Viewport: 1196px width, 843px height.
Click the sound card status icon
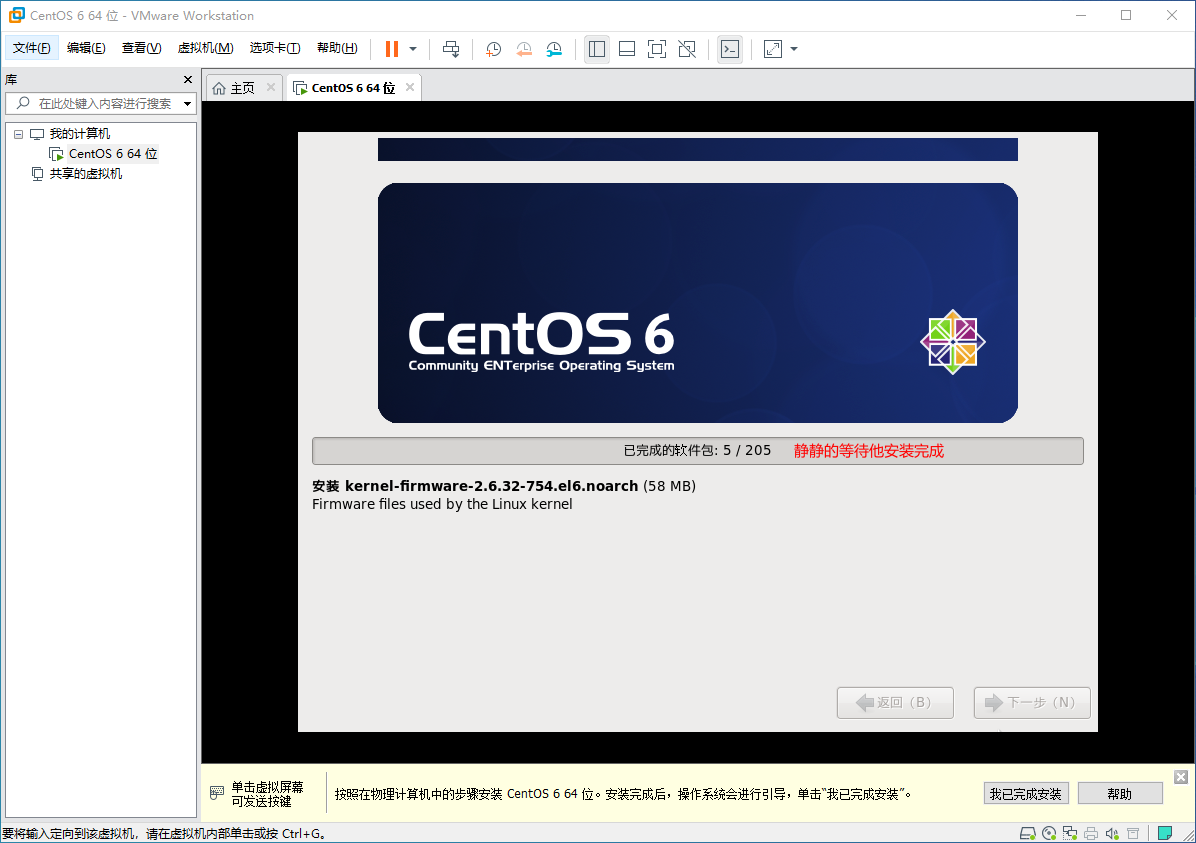pos(1112,834)
